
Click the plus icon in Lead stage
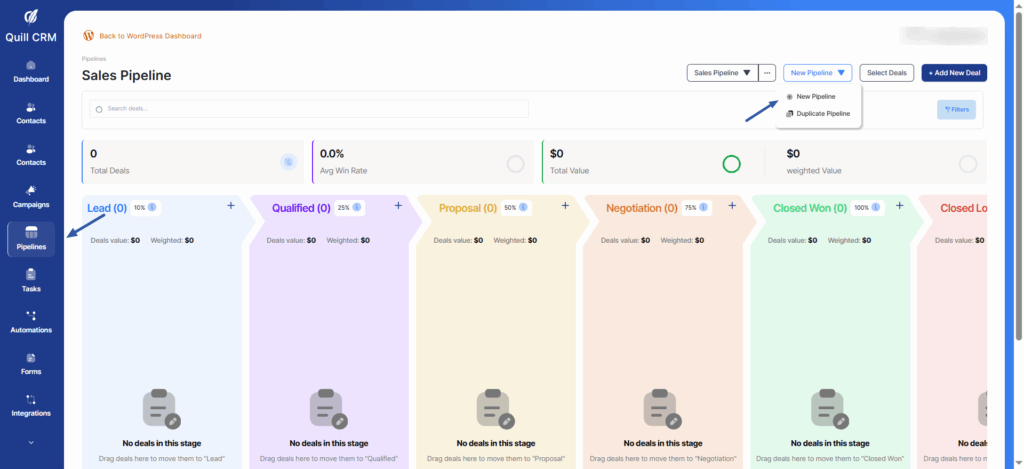click(x=231, y=205)
